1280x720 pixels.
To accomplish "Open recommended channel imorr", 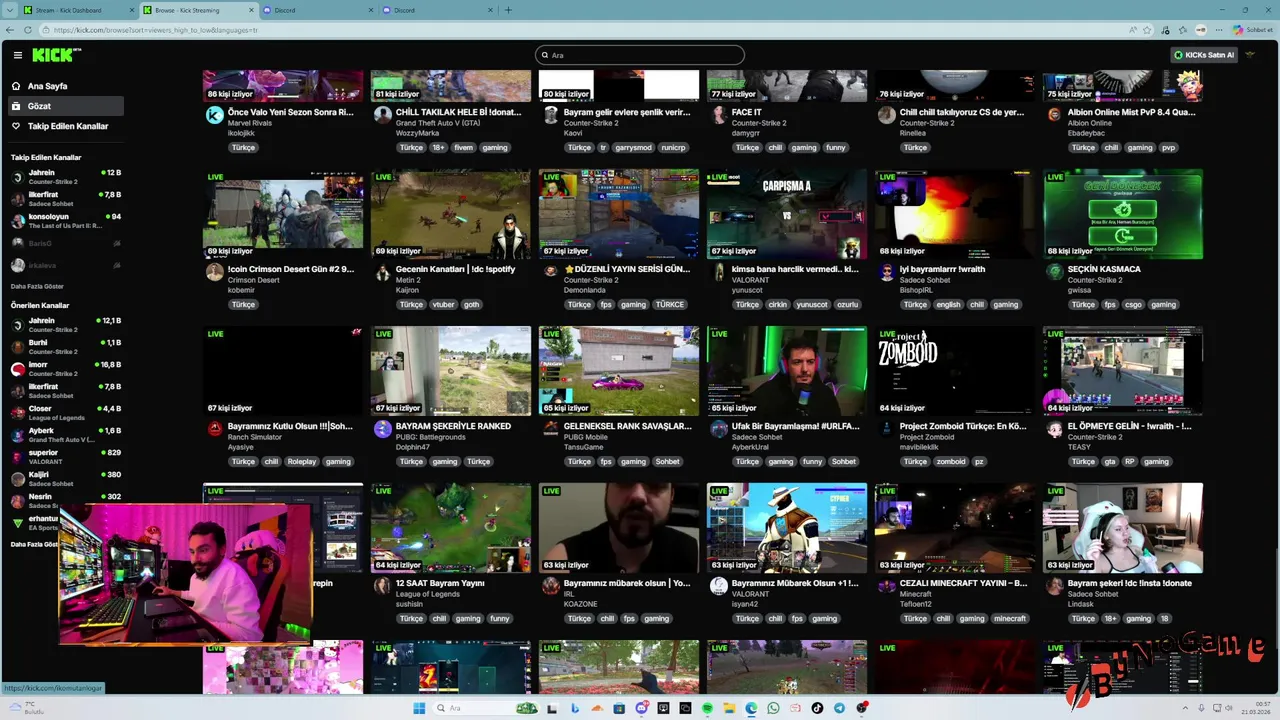I will click(65, 369).
